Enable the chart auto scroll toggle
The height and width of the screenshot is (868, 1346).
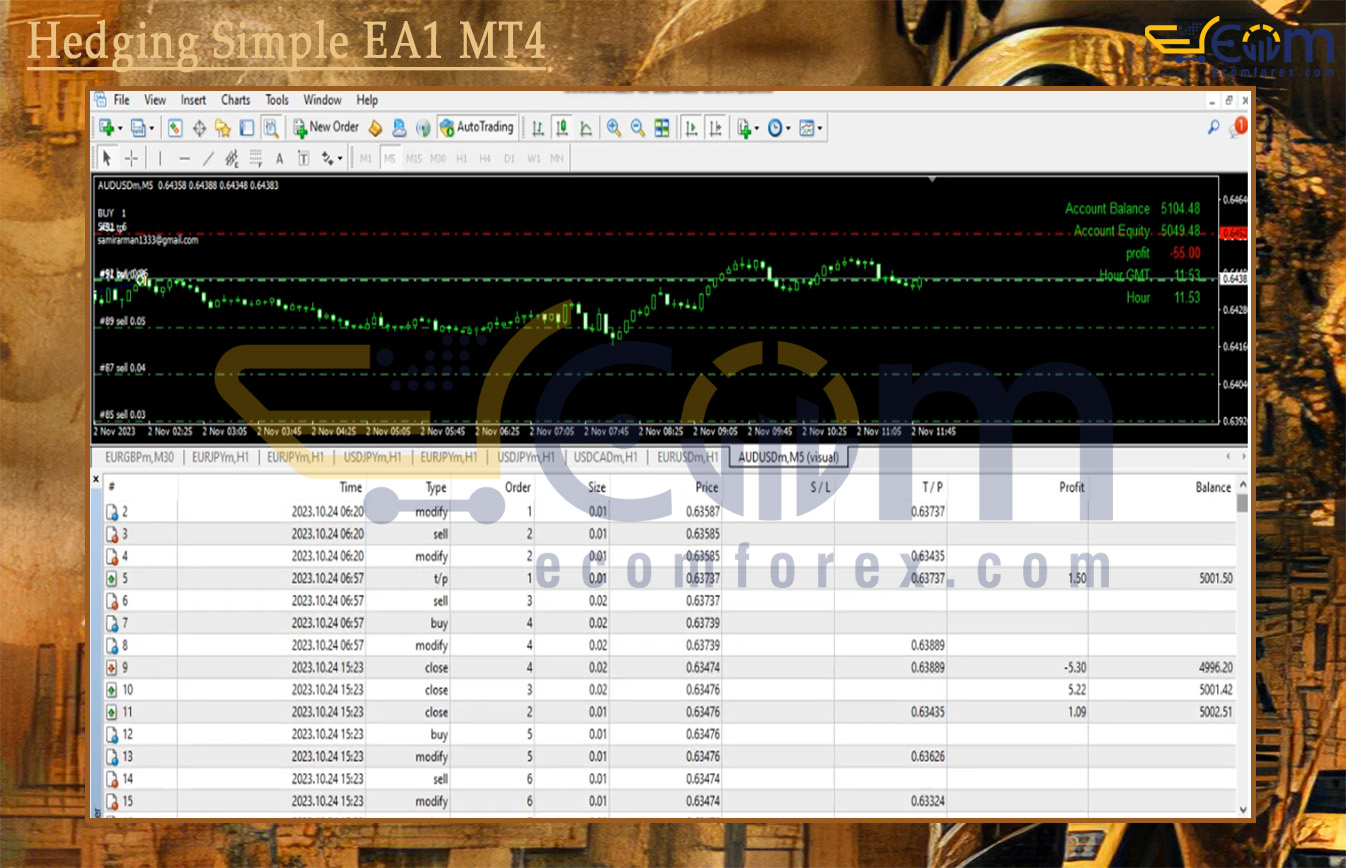(x=691, y=128)
